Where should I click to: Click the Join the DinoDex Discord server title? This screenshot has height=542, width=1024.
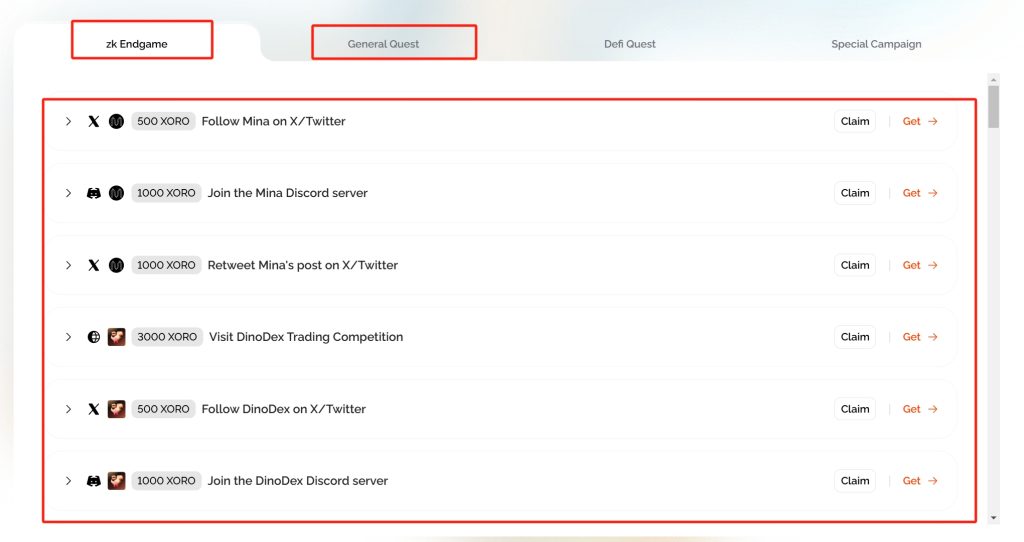pos(298,481)
